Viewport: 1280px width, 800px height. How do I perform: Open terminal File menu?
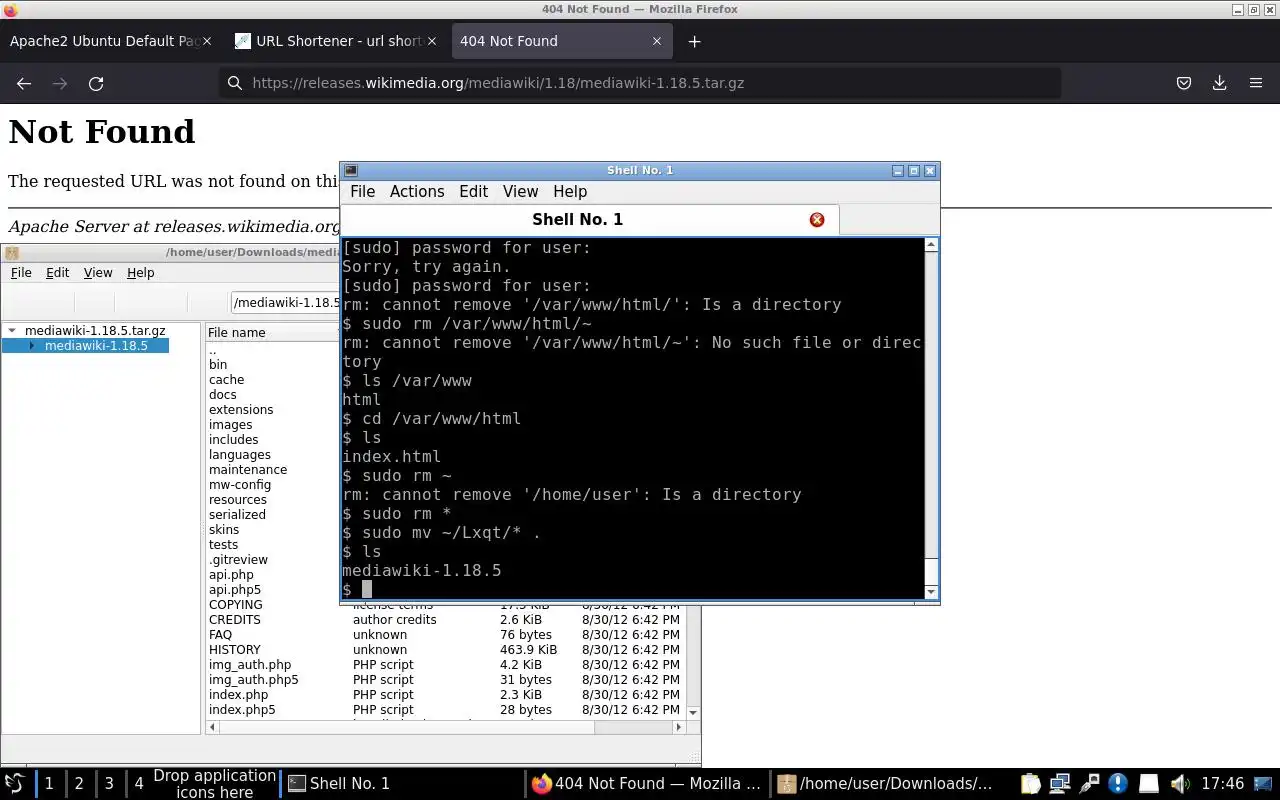point(362,191)
